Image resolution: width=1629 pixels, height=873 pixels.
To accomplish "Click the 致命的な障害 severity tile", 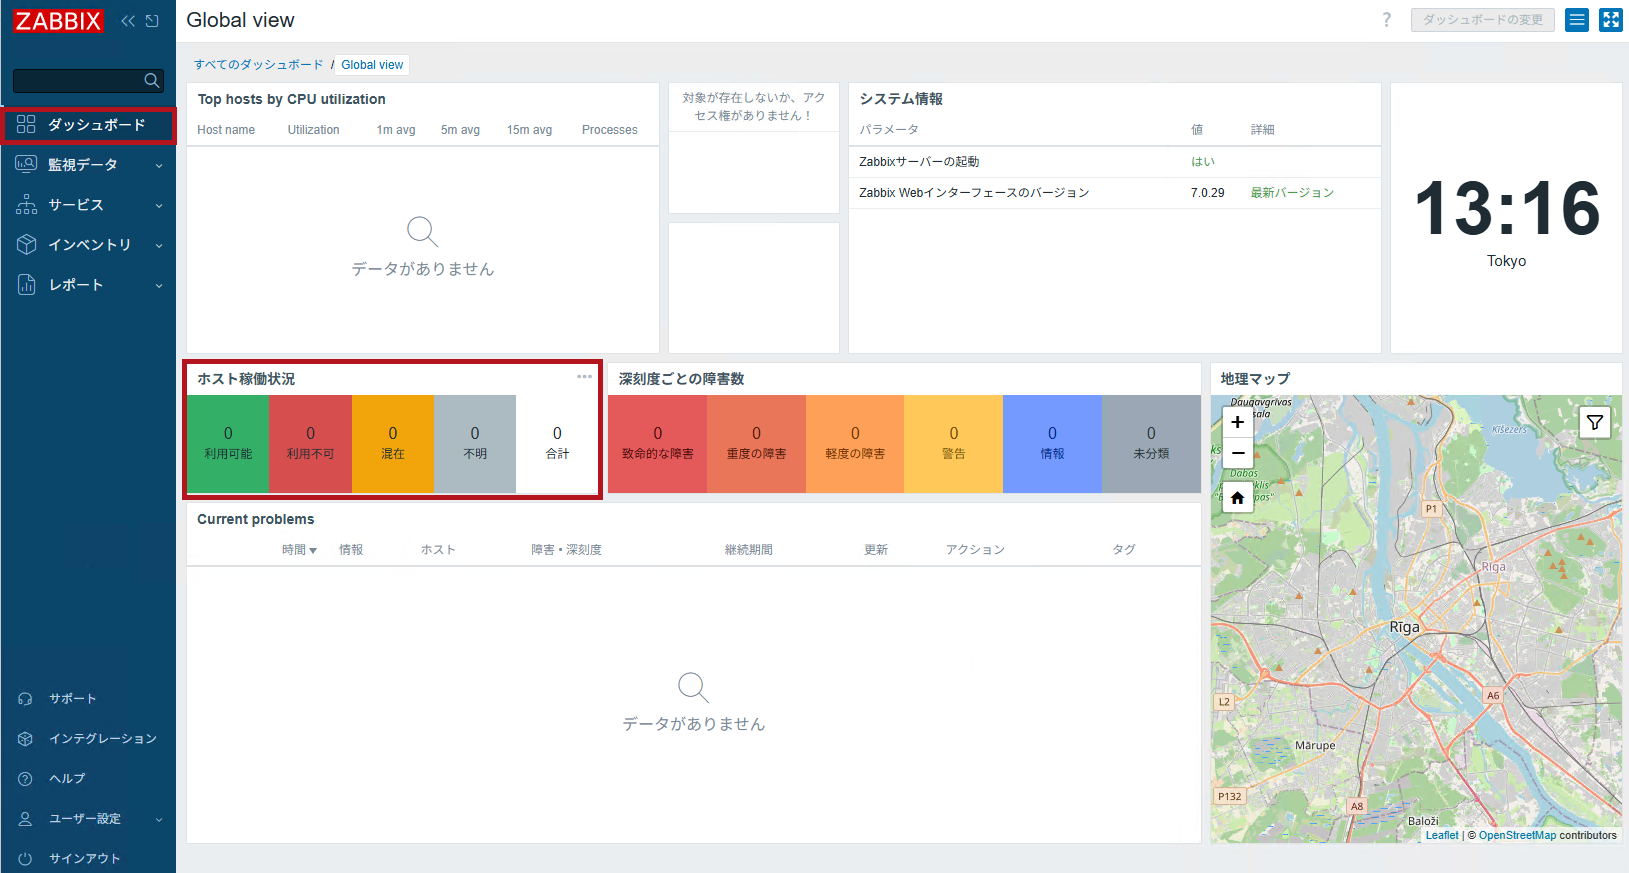I will click(x=658, y=444).
